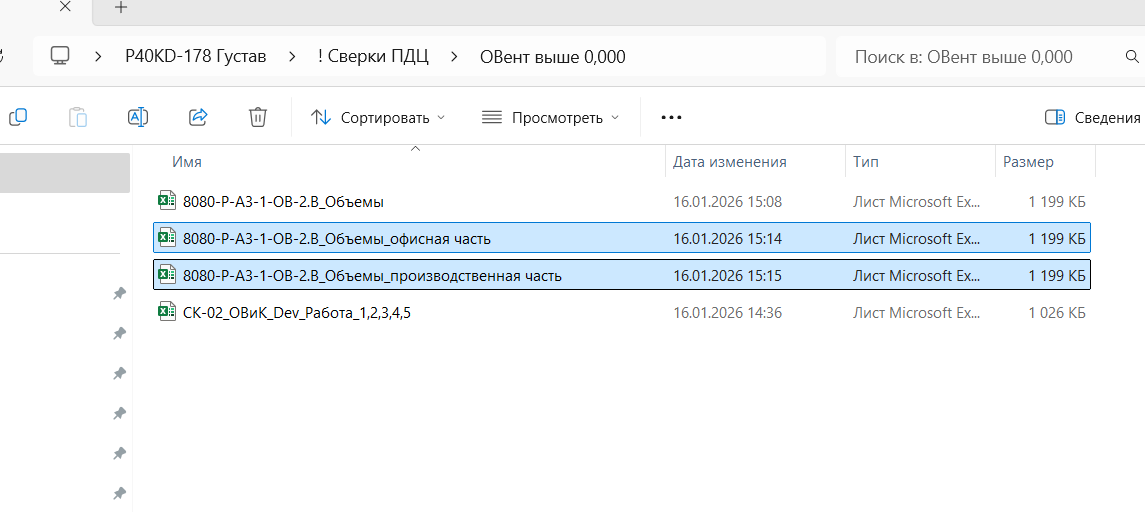Click Excel icon of 8080-Р-А3-1-ОВ-2.В_Объемы file
The image size is (1145, 512).
[x=167, y=201]
